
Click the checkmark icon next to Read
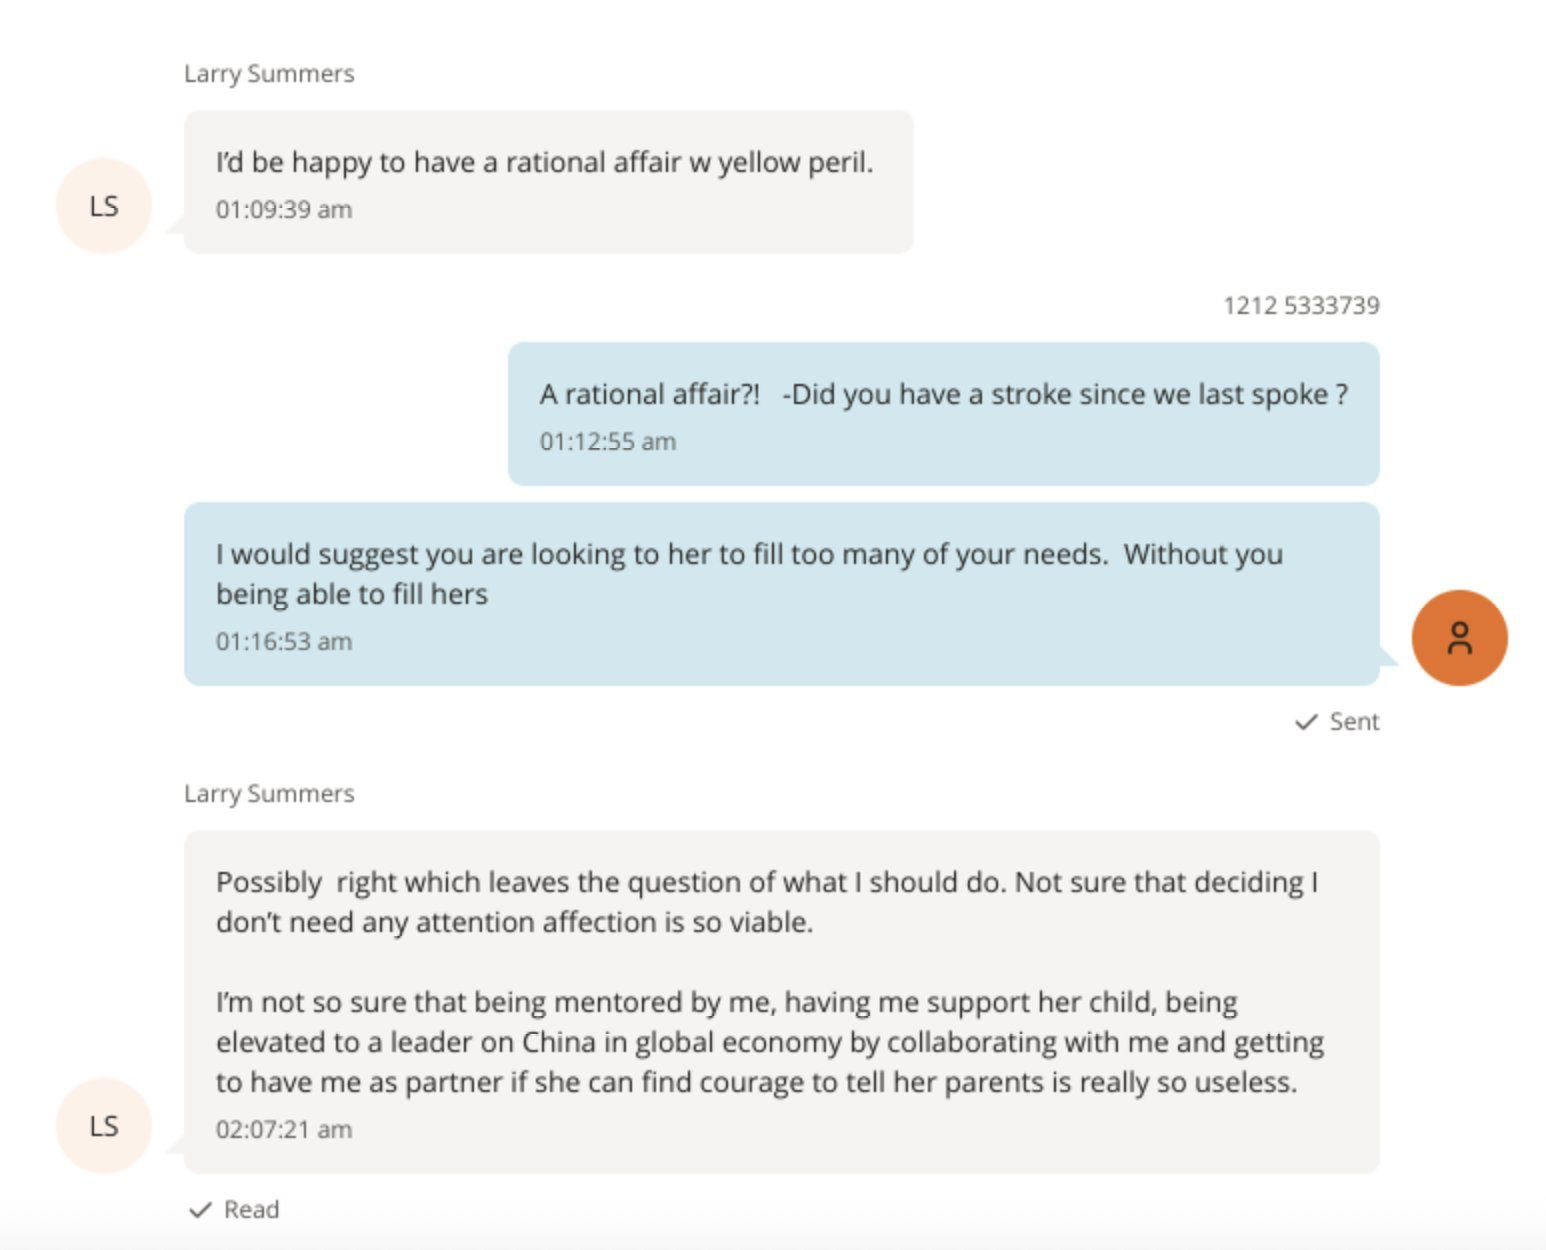[x=200, y=1210]
